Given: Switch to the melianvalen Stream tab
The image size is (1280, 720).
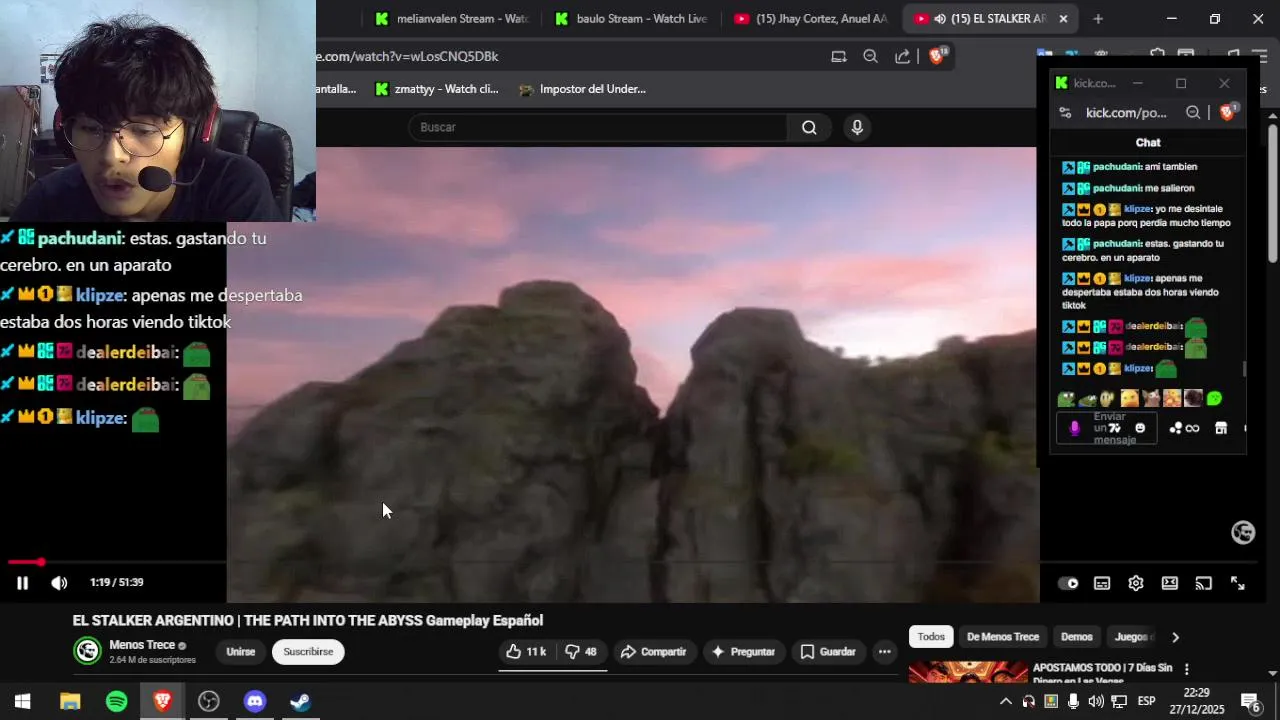Looking at the screenshot, I should [x=453, y=18].
